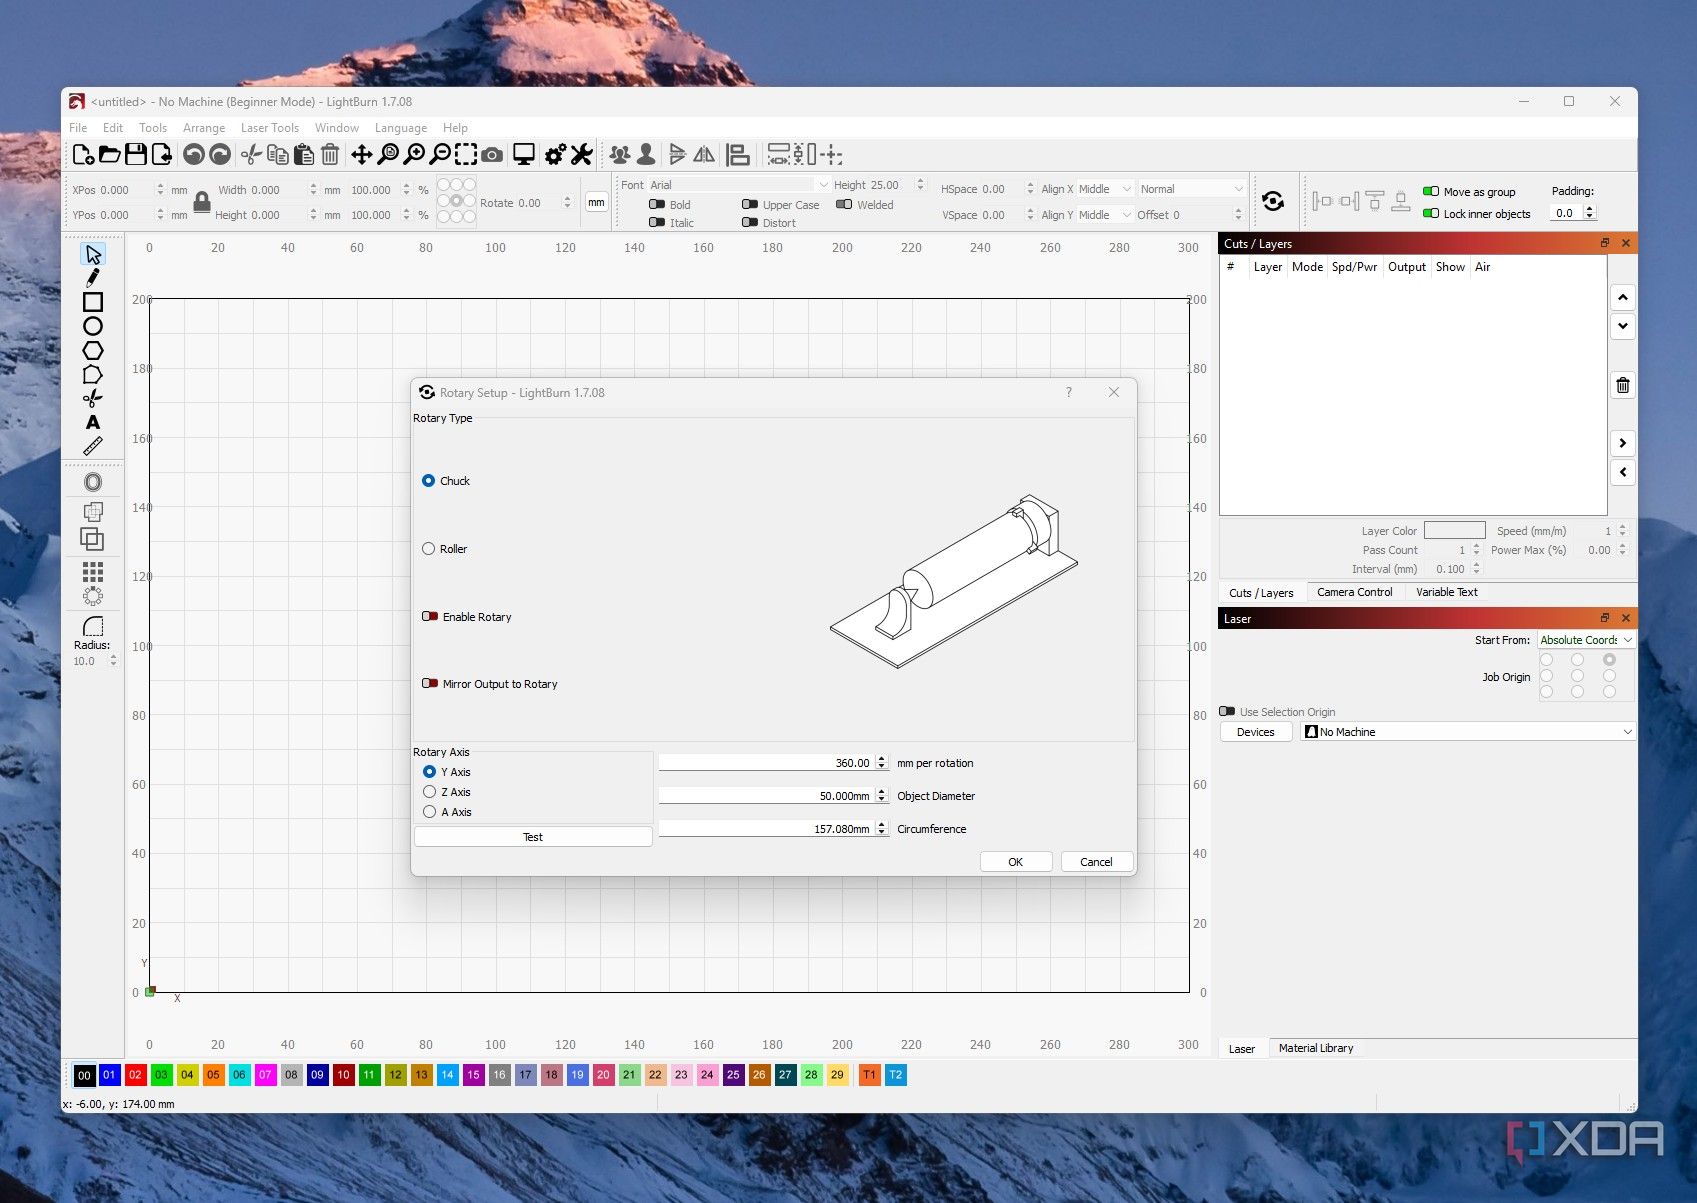Expand the Font Arial dropdown

tap(739, 185)
